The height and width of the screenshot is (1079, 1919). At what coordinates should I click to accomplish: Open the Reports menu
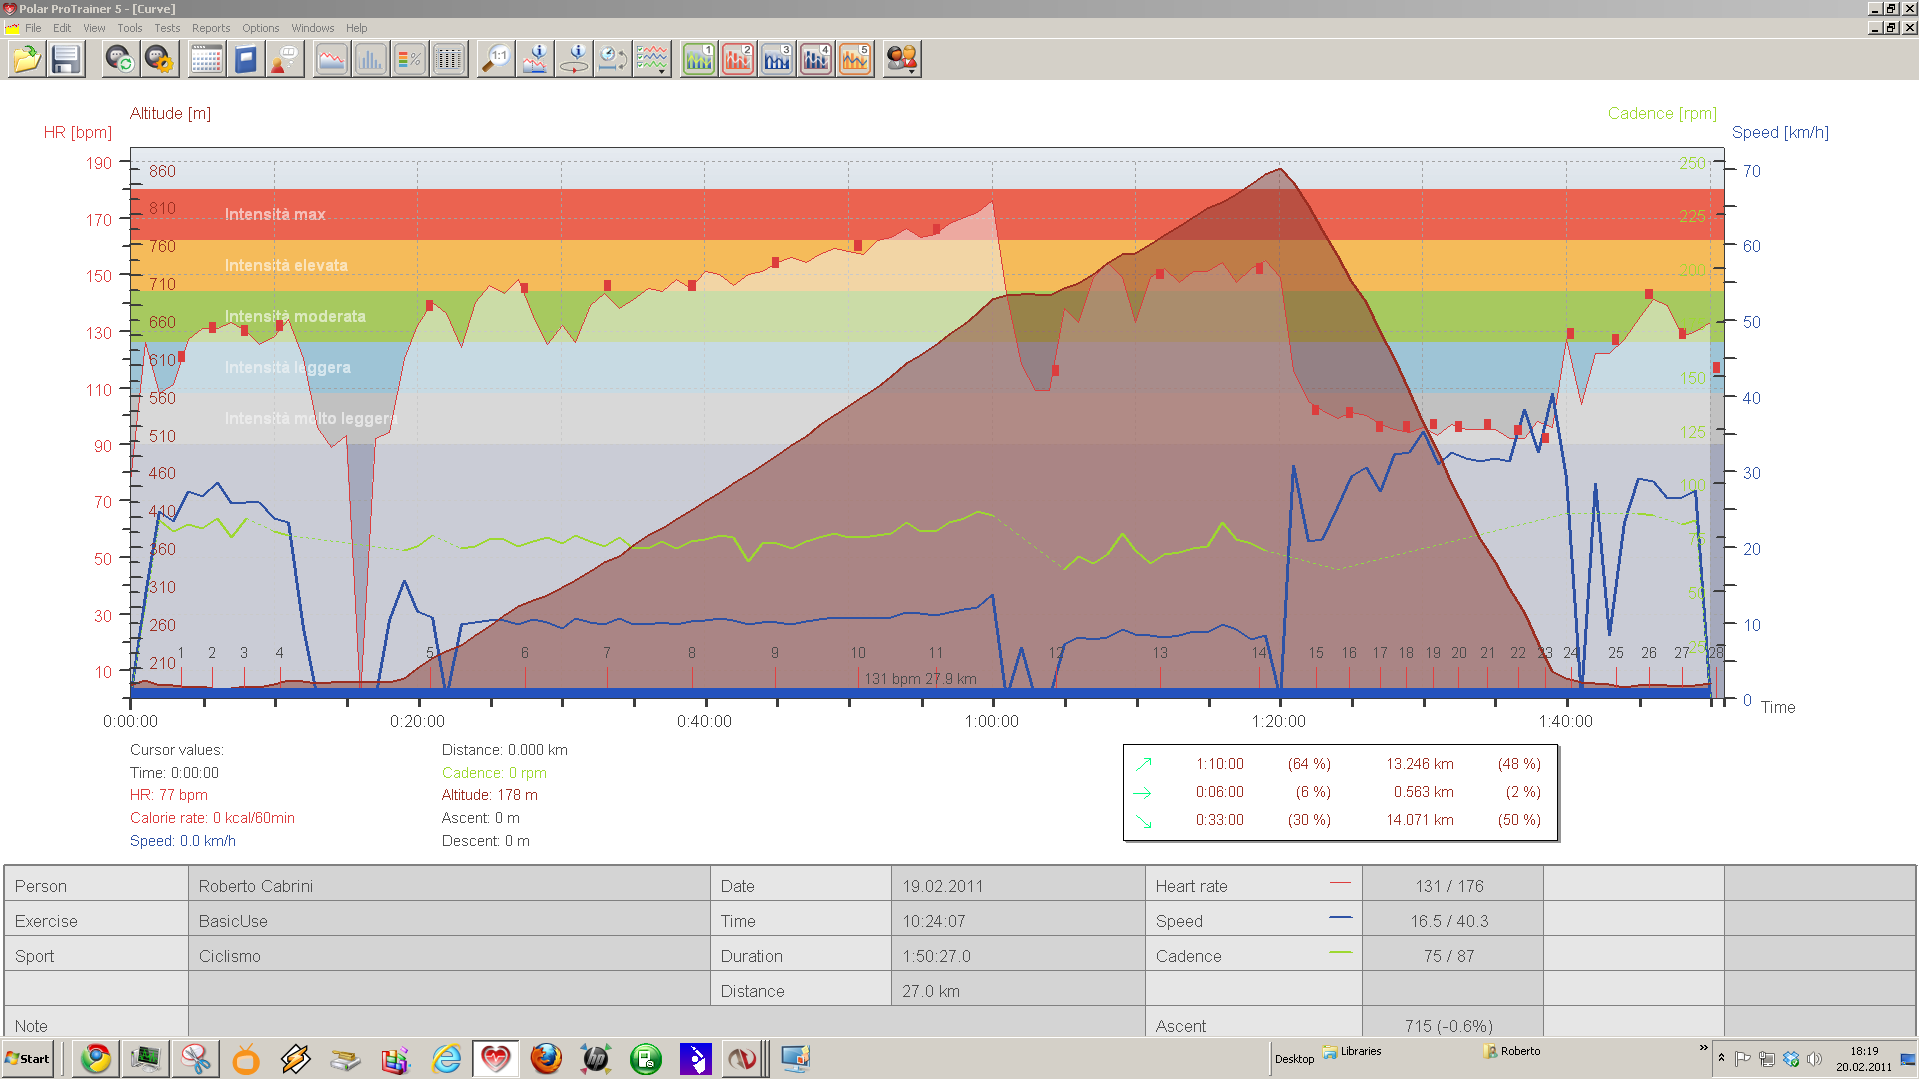pyautogui.click(x=211, y=28)
